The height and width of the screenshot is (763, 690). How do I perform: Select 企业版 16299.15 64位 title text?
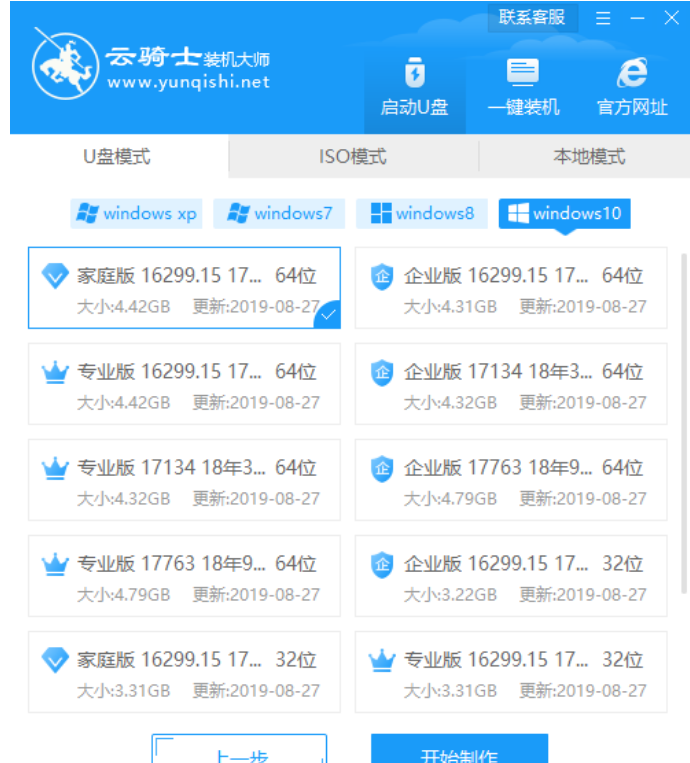click(524, 276)
